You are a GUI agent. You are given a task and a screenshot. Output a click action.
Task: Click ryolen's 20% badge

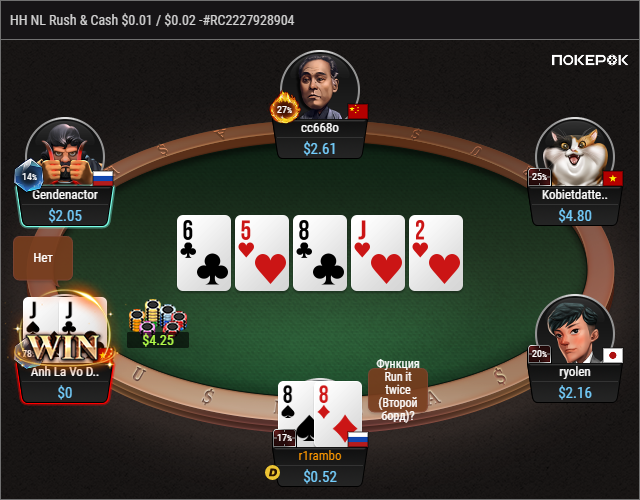tap(539, 354)
